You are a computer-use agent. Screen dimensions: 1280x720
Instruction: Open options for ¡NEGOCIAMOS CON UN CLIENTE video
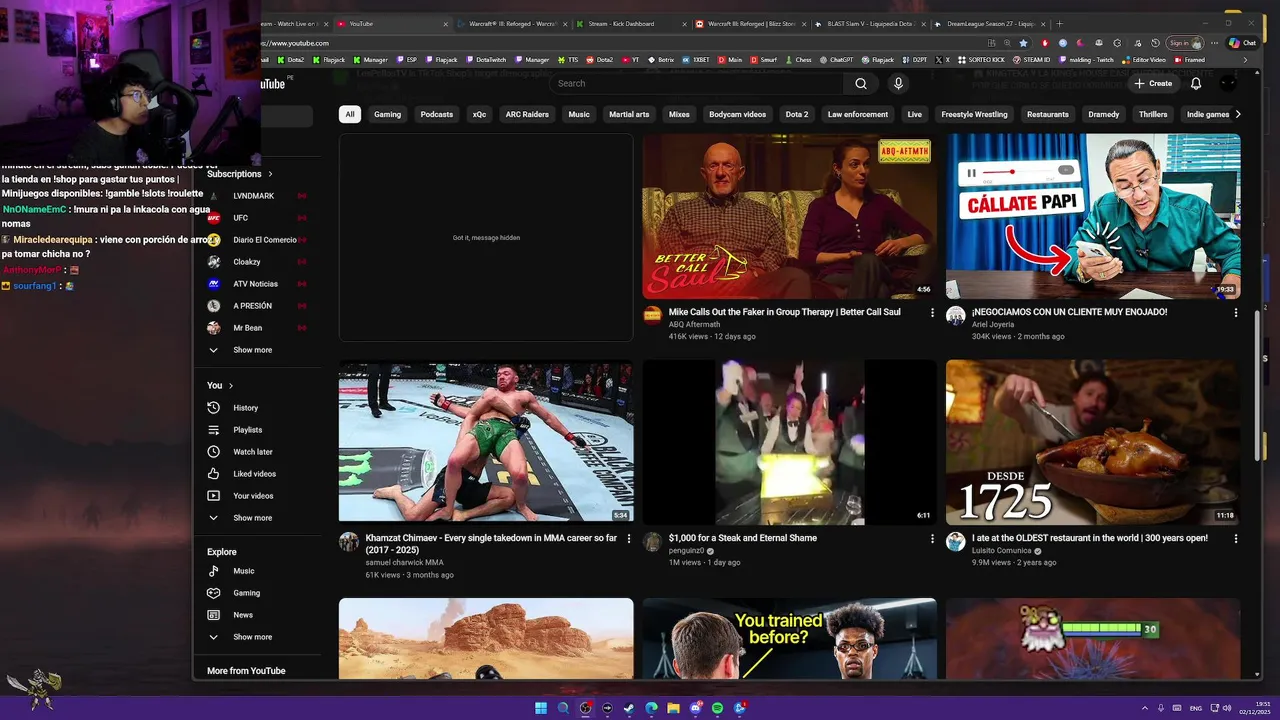tap(1236, 313)
